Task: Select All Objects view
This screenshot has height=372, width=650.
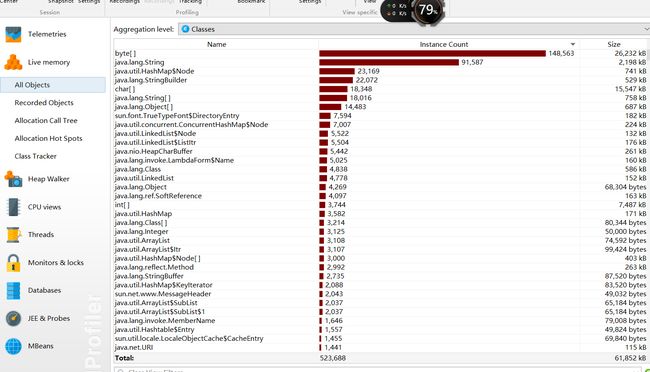Action: tap(53, 85)
